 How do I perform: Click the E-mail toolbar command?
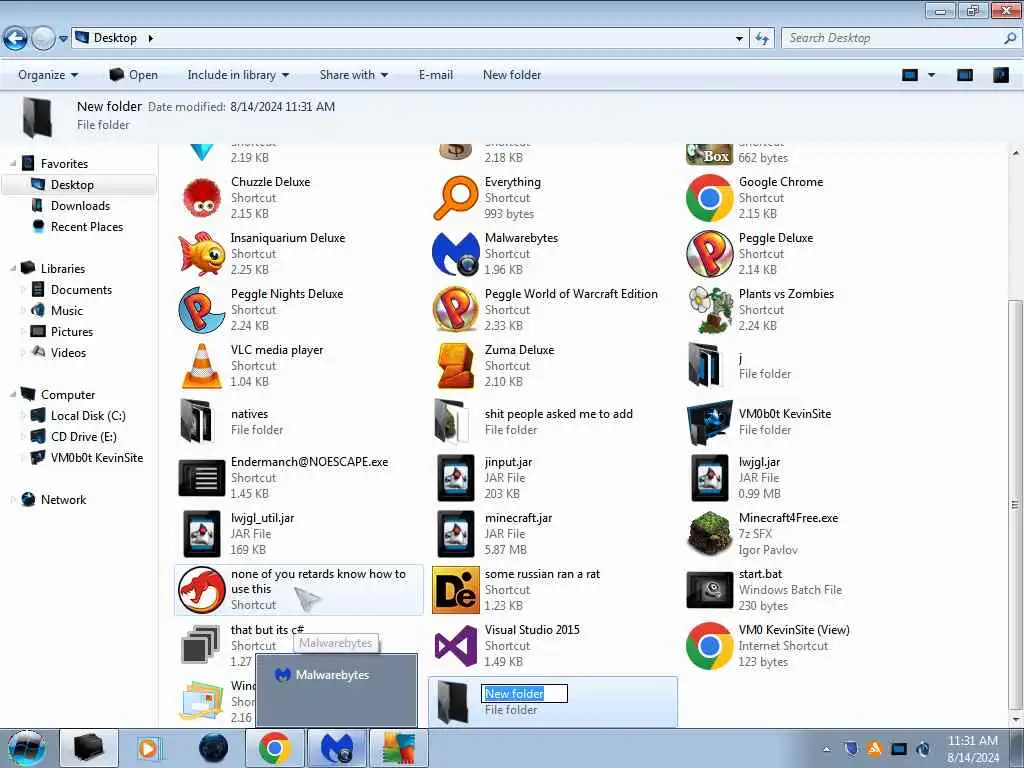click(x=436, y=75)
